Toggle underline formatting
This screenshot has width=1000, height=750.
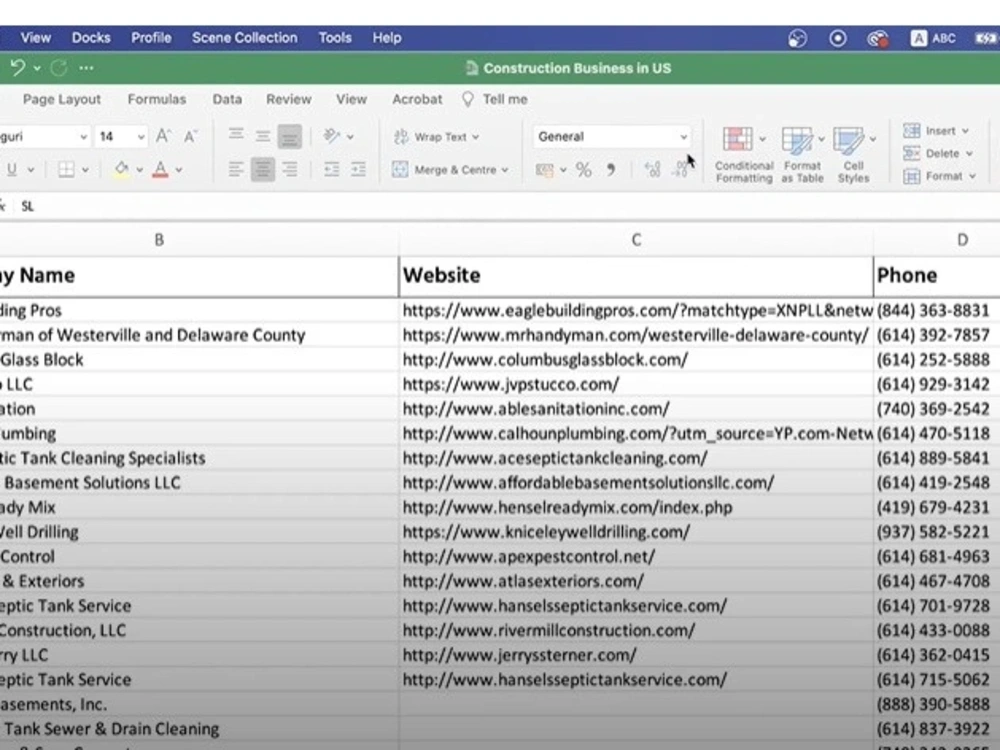pos(11,169)
